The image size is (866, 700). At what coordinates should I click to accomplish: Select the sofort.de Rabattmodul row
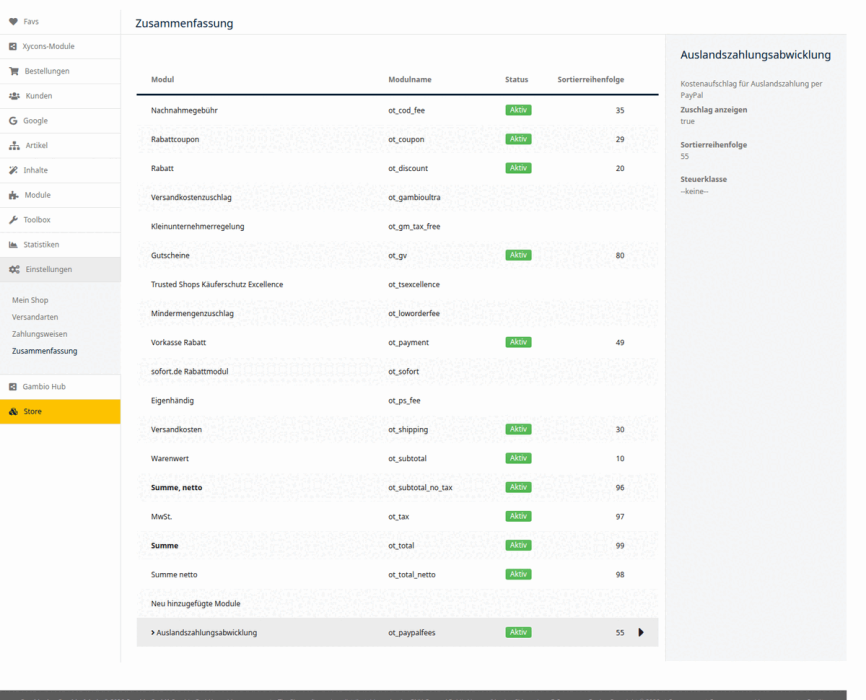coord(397,371)
